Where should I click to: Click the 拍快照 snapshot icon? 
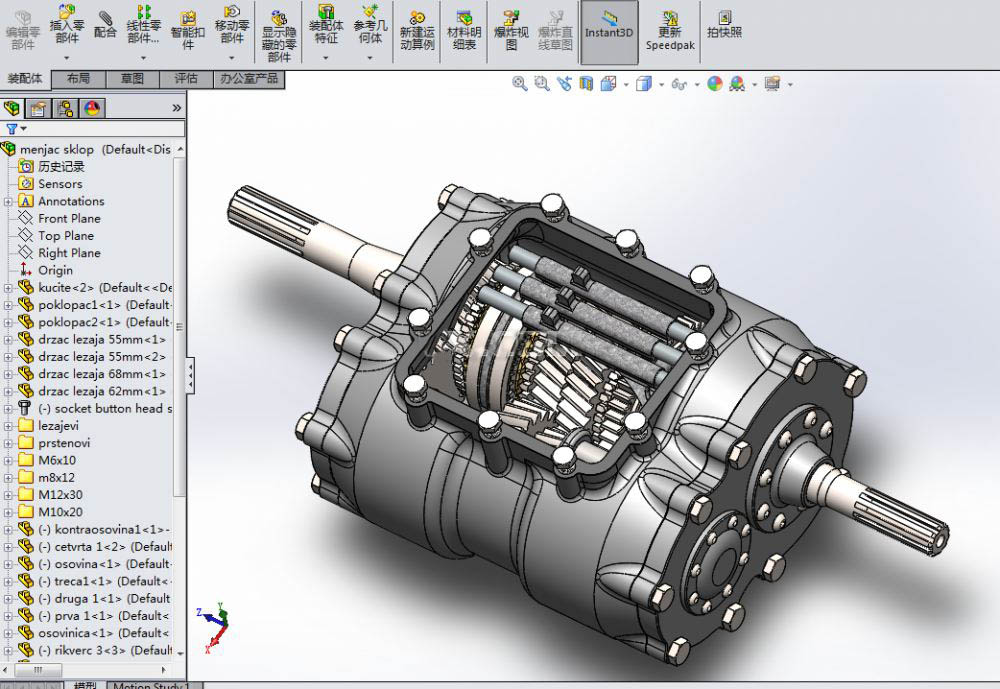724,25
